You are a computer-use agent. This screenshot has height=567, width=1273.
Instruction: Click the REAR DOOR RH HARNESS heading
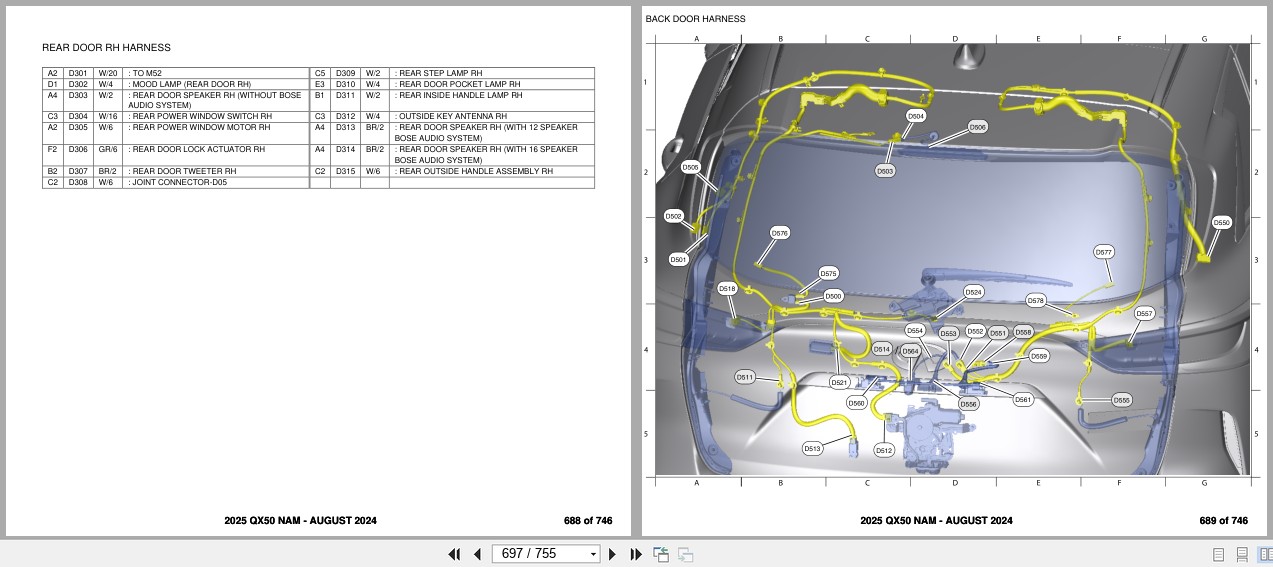tap(106, 47)
